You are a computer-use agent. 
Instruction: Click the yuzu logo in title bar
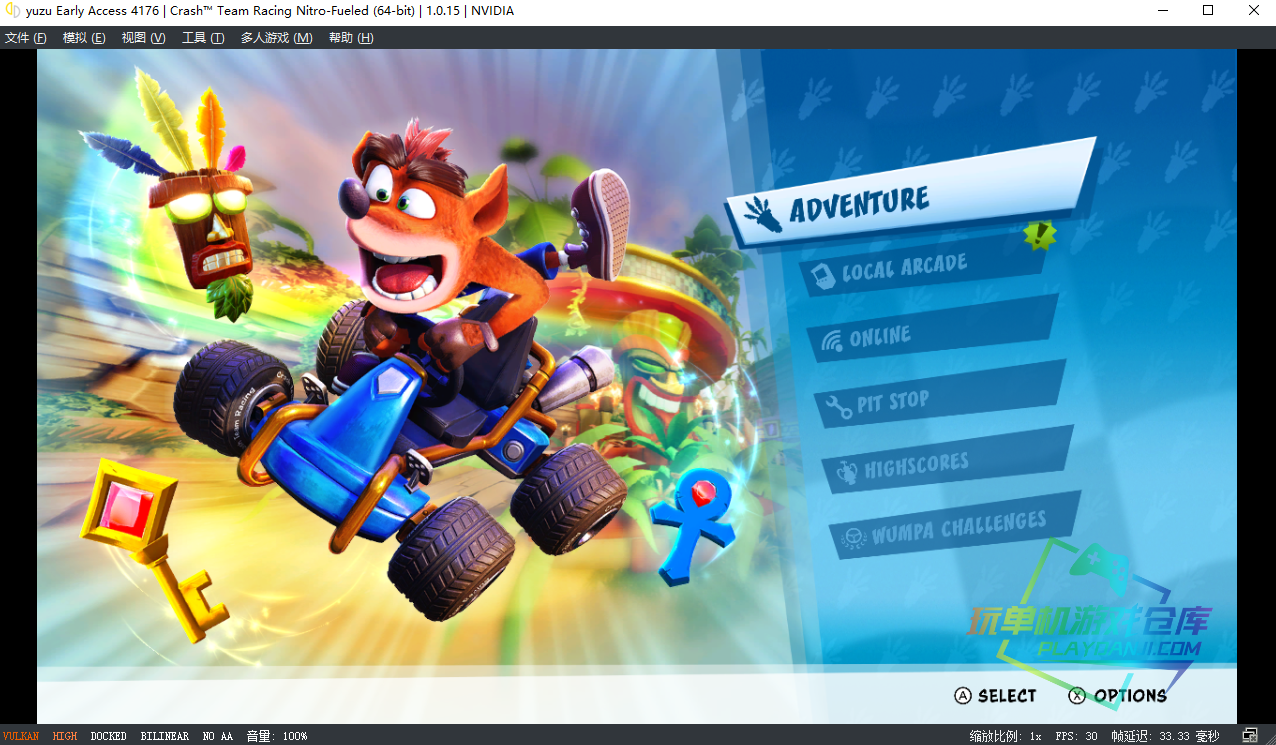[13, 10]
